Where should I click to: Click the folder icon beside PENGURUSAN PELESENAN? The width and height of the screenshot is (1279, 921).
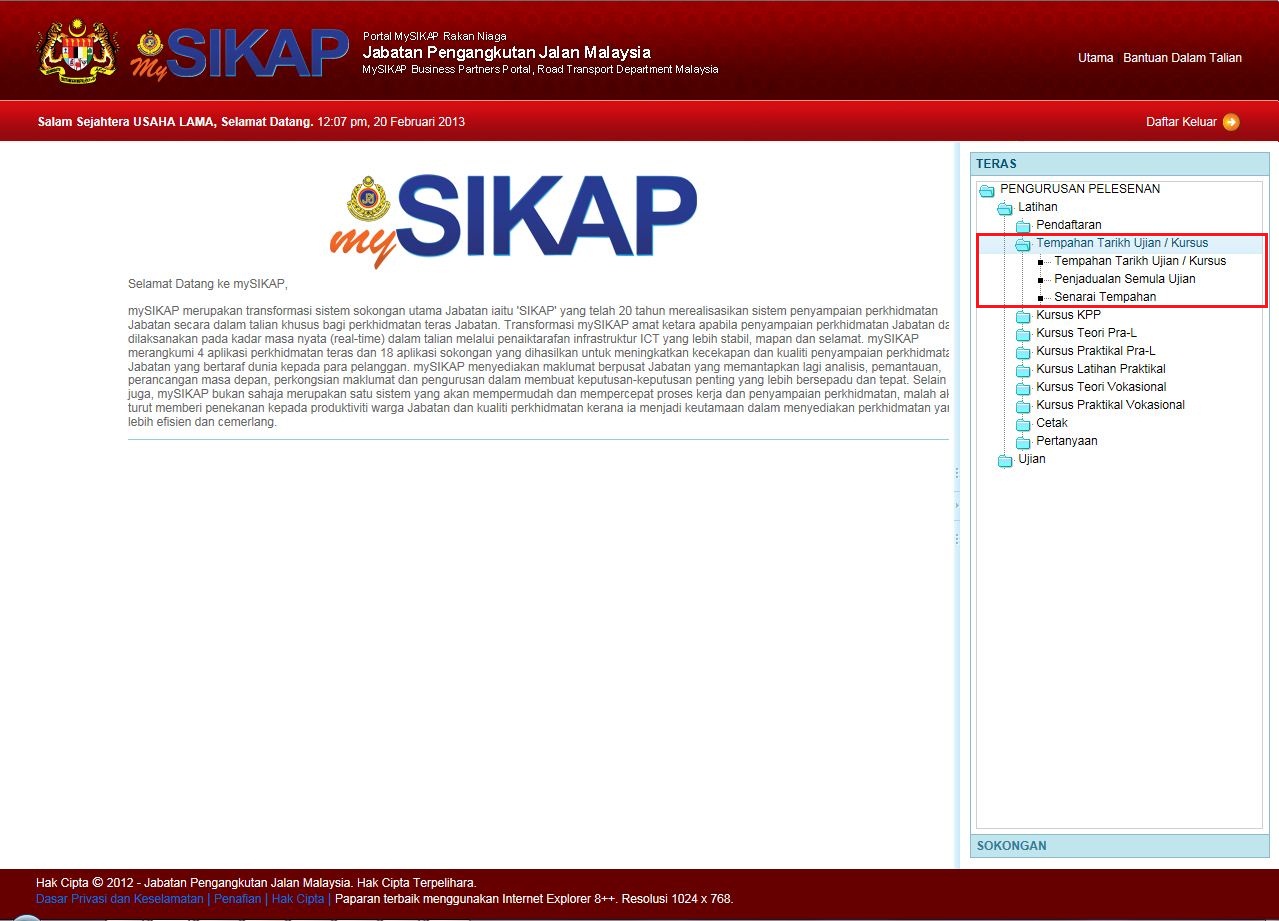[987, 190]
